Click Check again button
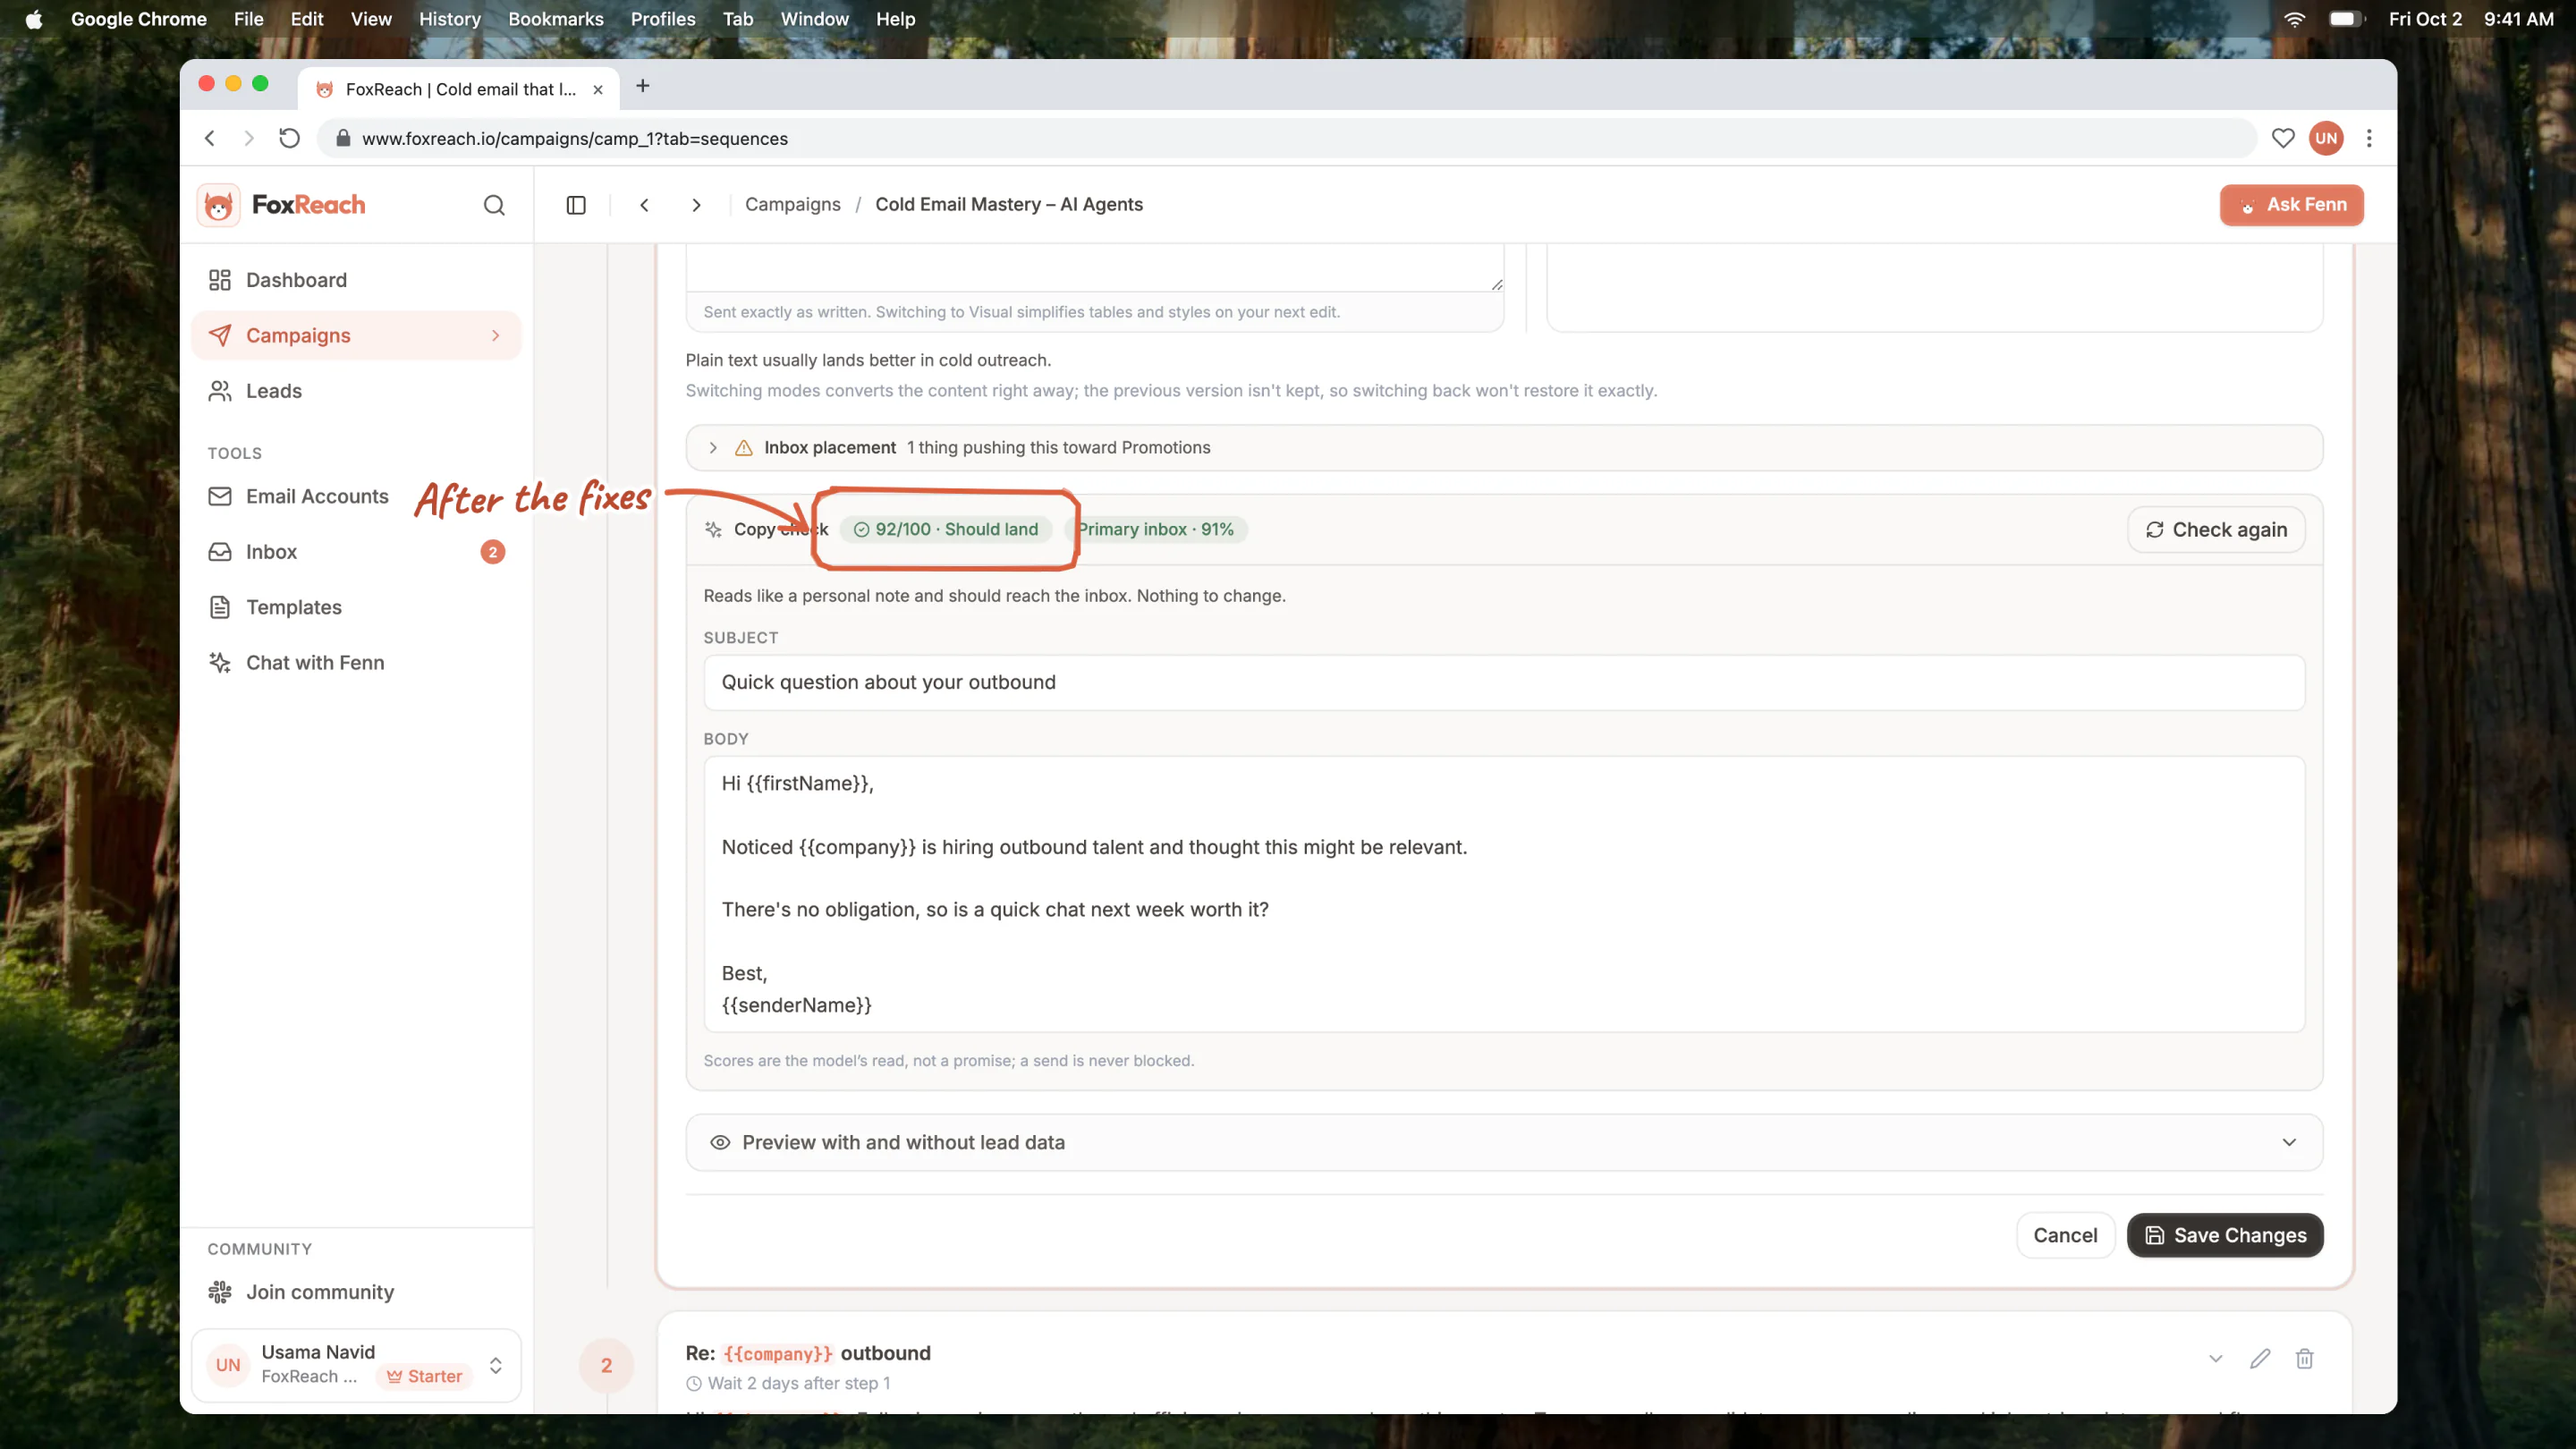The image size is (2576, 1449). click(2216, 530)
